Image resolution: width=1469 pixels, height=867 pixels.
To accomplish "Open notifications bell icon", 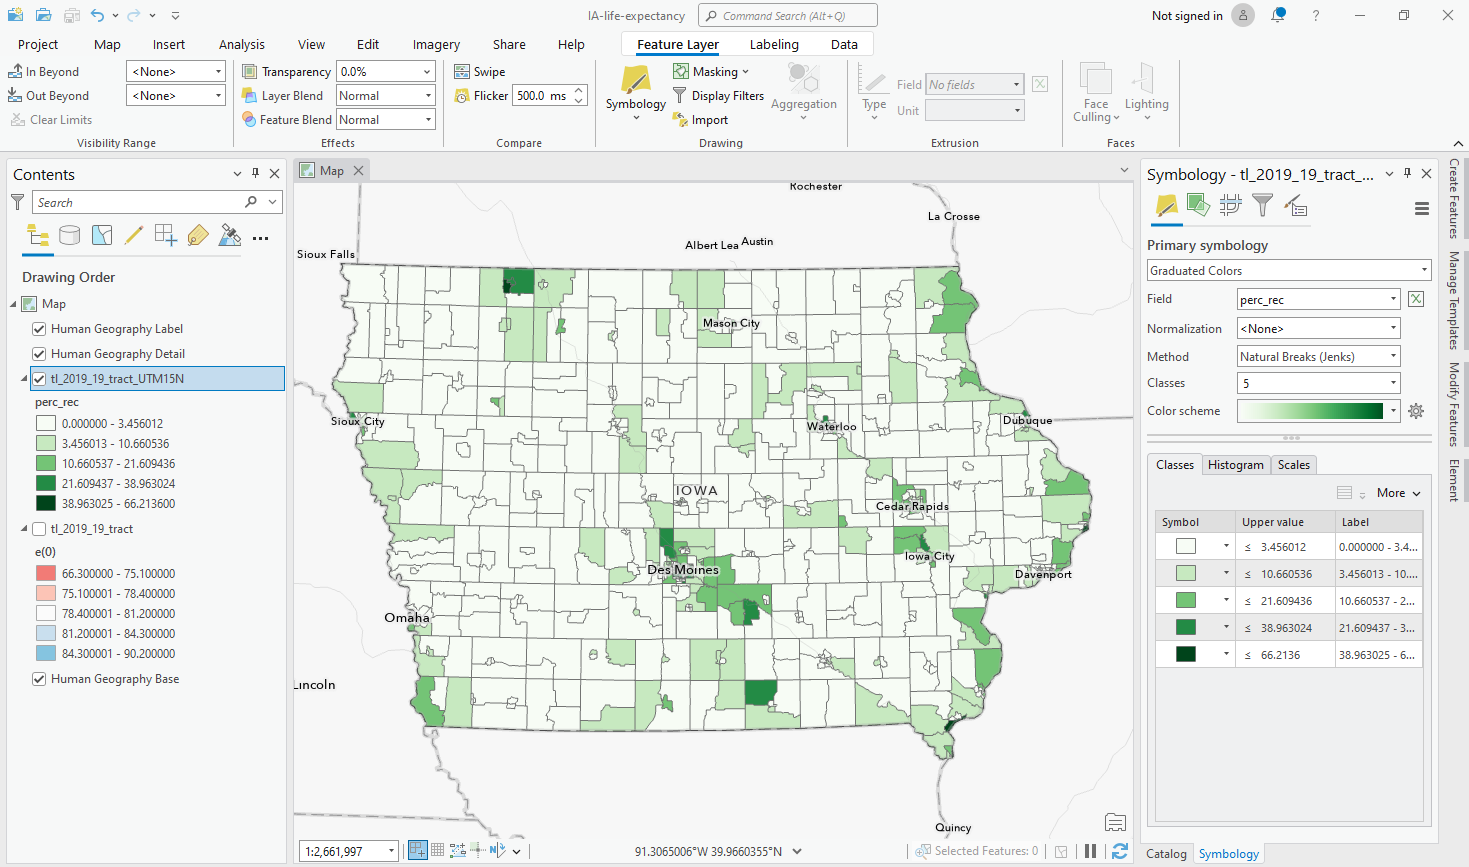I will click(1278, 15).
